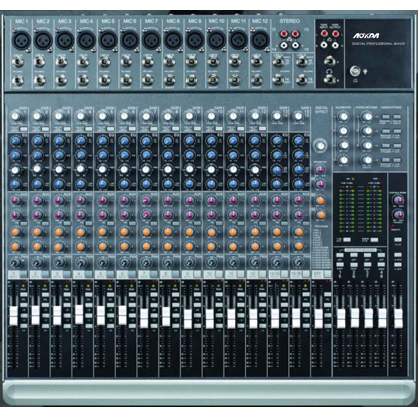Click the channel 12 fader handle
This screenshot has height=418, width=418.
(x=253, y=318)
